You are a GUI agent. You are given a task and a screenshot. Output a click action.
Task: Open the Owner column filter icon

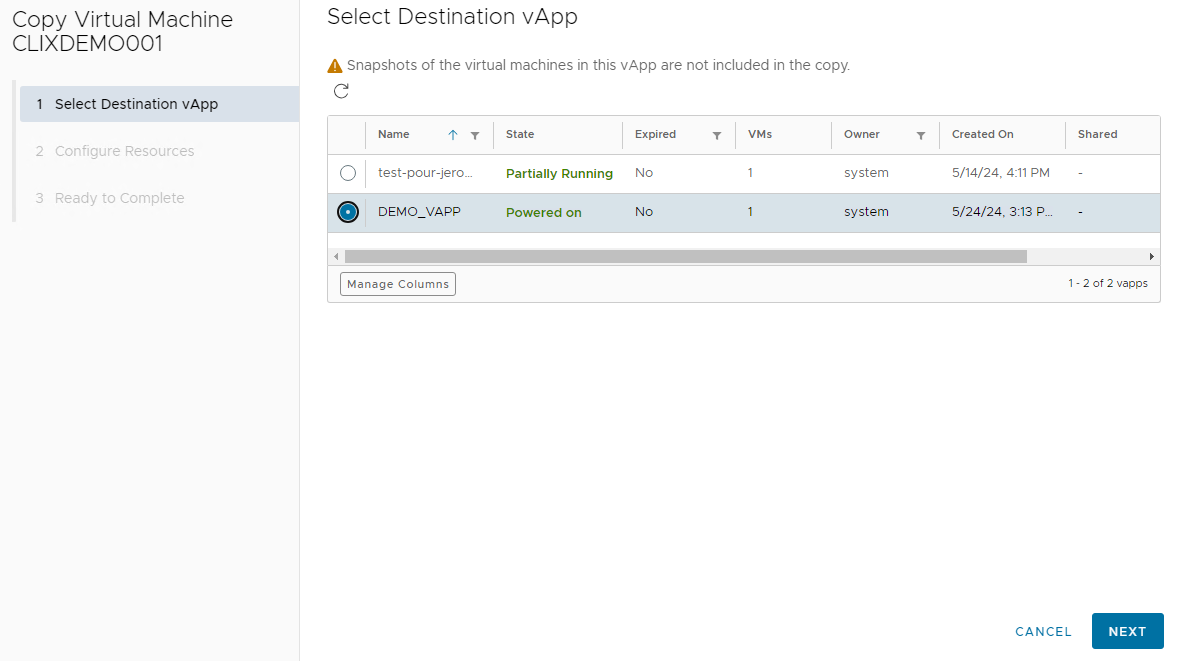pyautogui.click(x=921, y=135)
